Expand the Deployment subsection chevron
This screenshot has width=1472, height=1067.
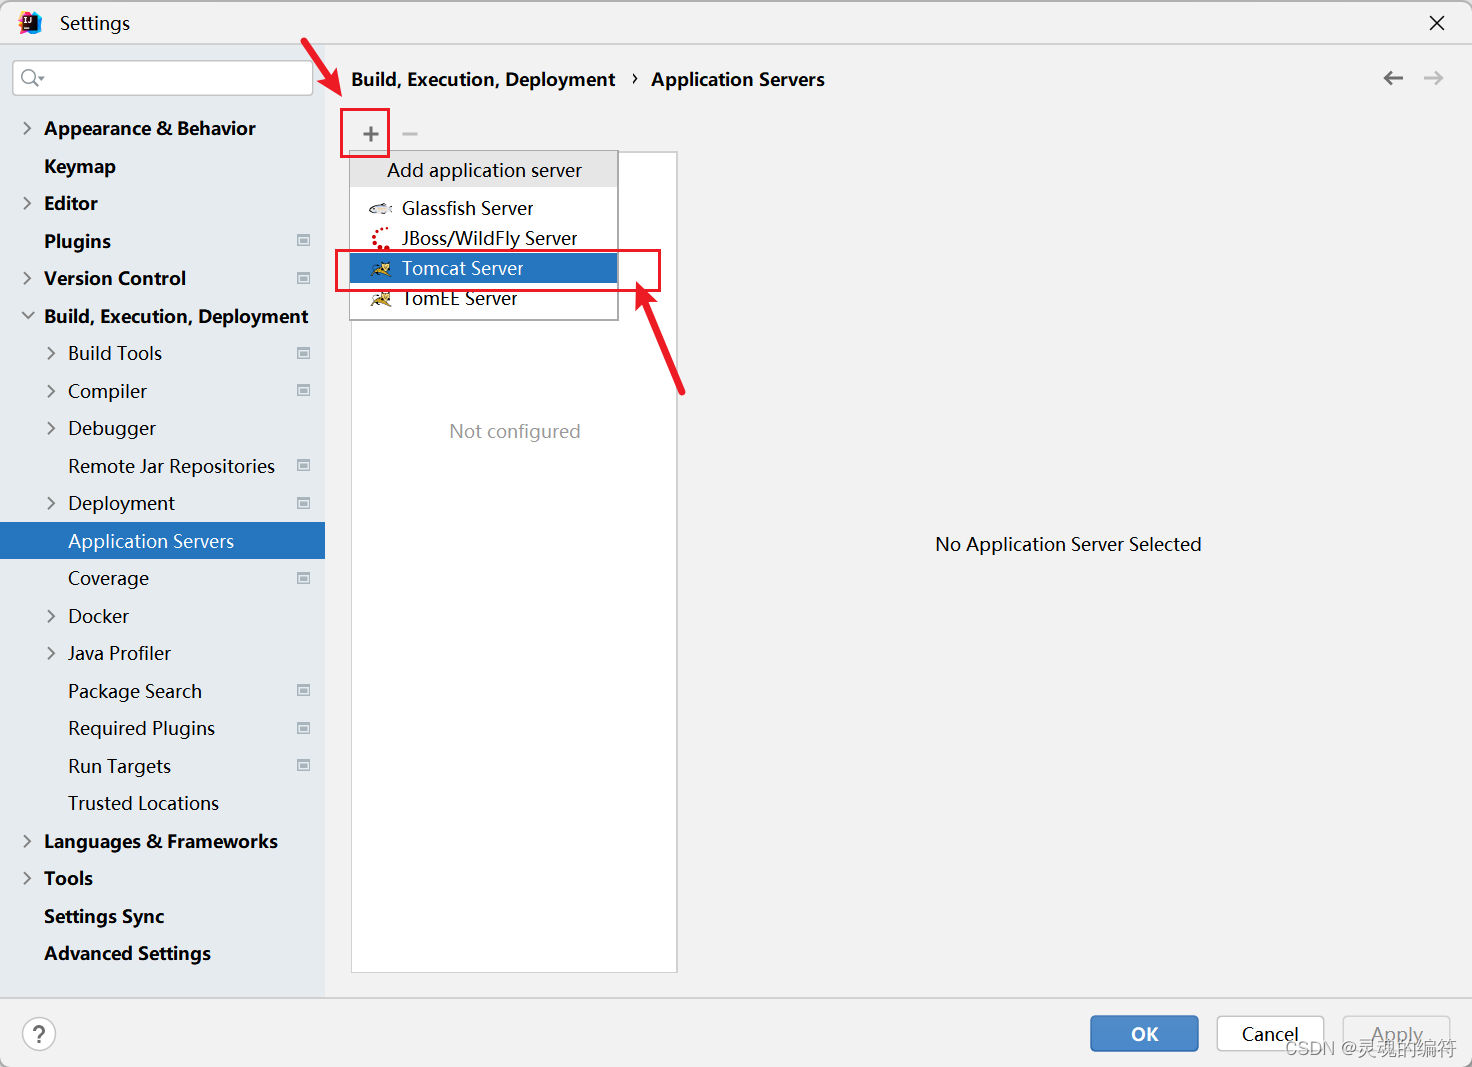pyautogui.click(x=51, y=503)
